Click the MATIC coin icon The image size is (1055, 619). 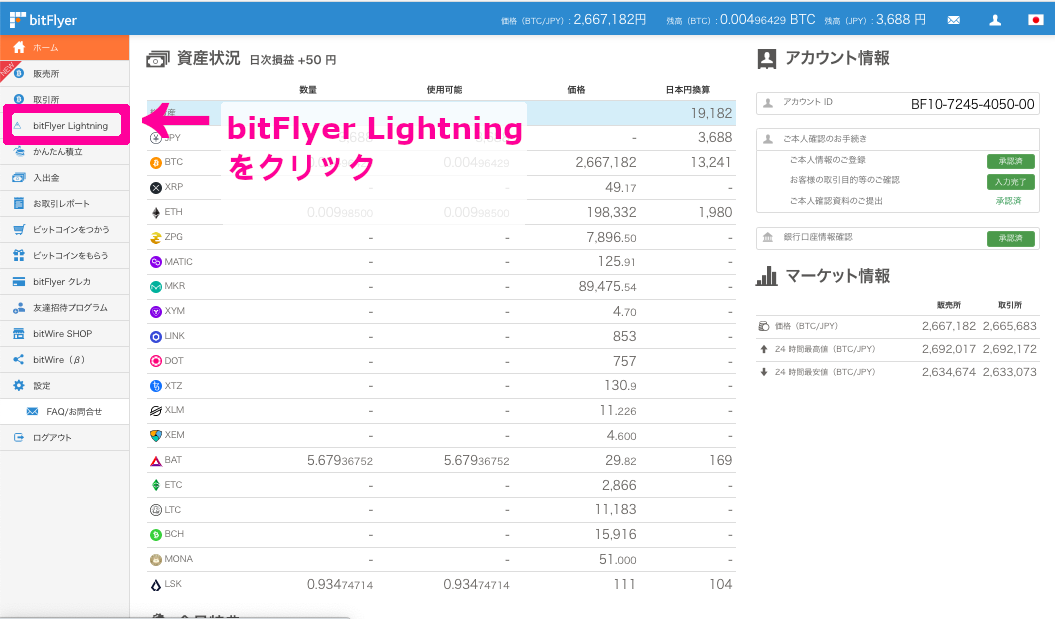point(155,262)
